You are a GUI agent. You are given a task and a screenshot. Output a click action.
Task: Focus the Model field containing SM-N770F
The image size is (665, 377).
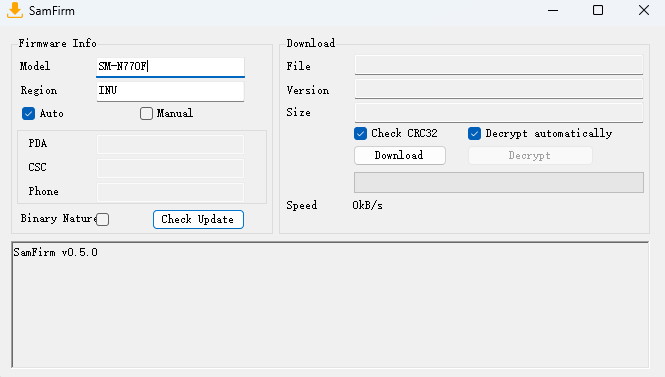[170, 67]
